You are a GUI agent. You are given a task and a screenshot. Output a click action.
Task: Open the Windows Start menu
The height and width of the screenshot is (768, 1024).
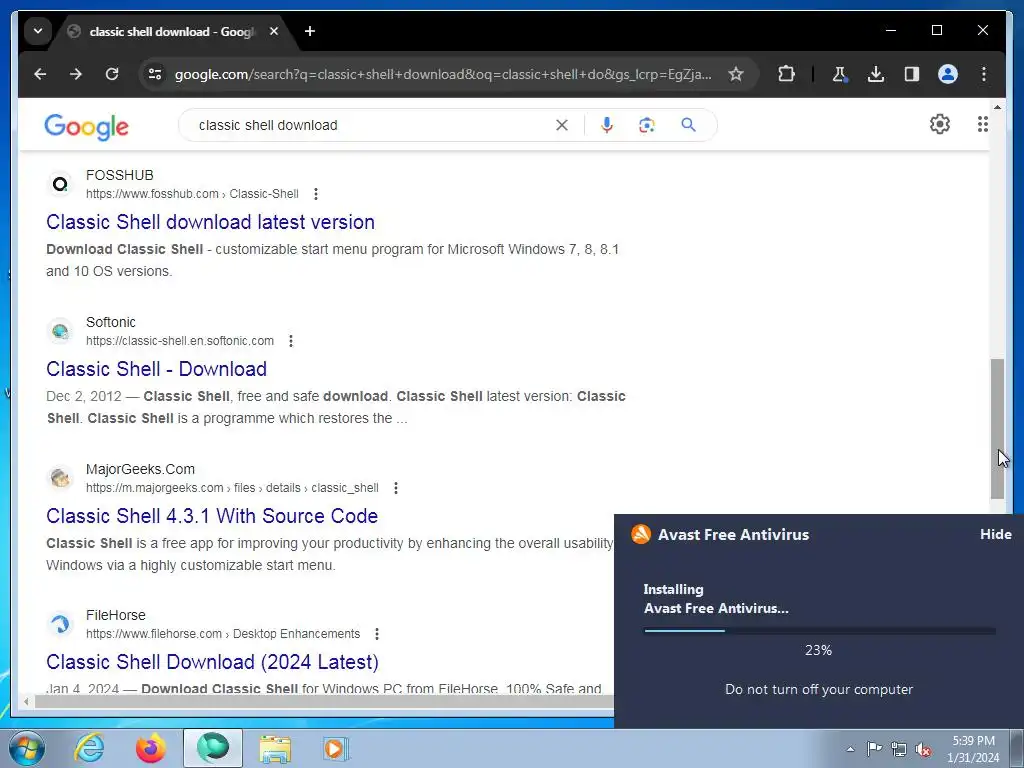pyautogui.click(x=27, y=748)
